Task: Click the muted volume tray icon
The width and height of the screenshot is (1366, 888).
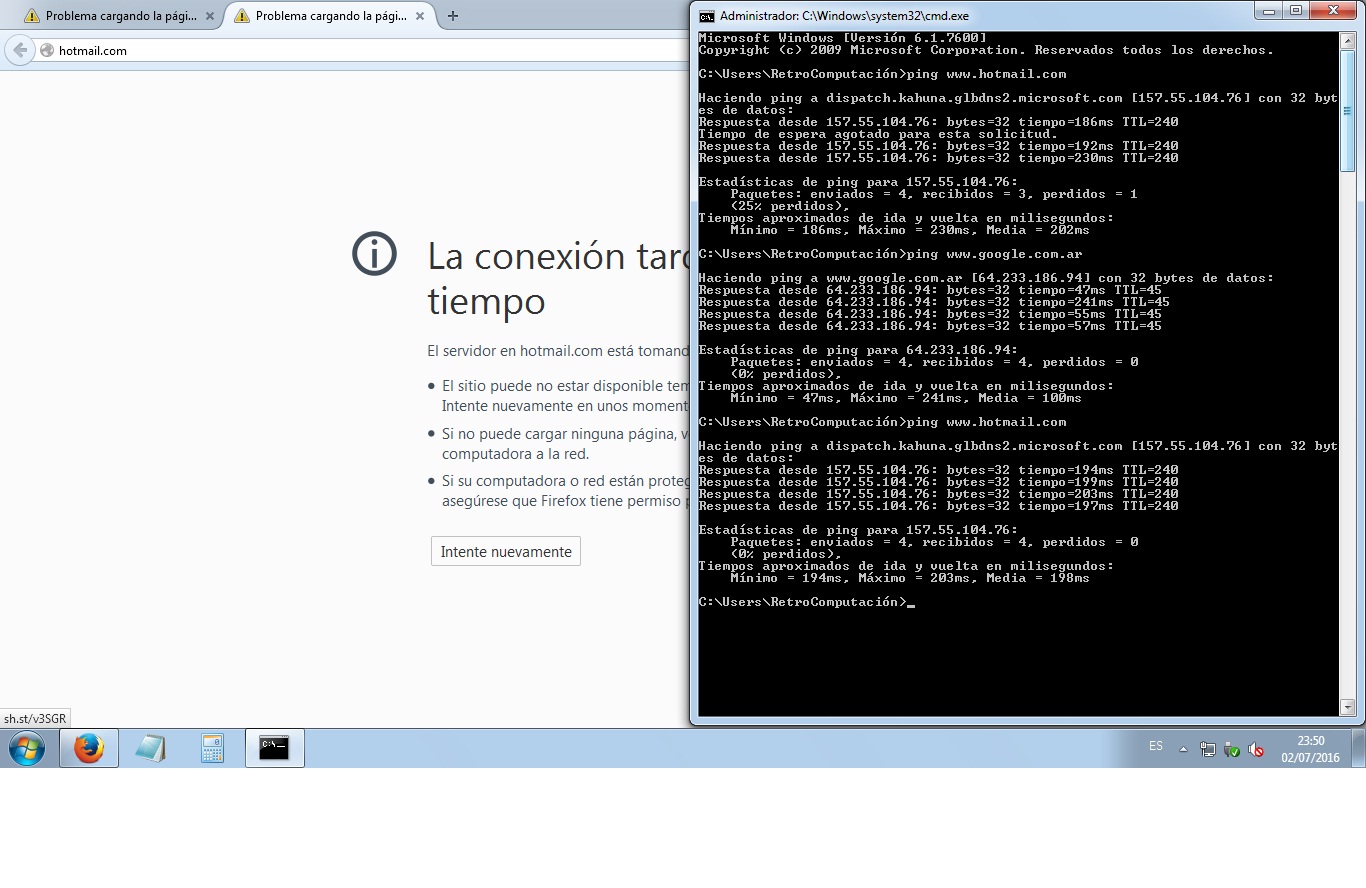Action: (x=1256, y=749)
